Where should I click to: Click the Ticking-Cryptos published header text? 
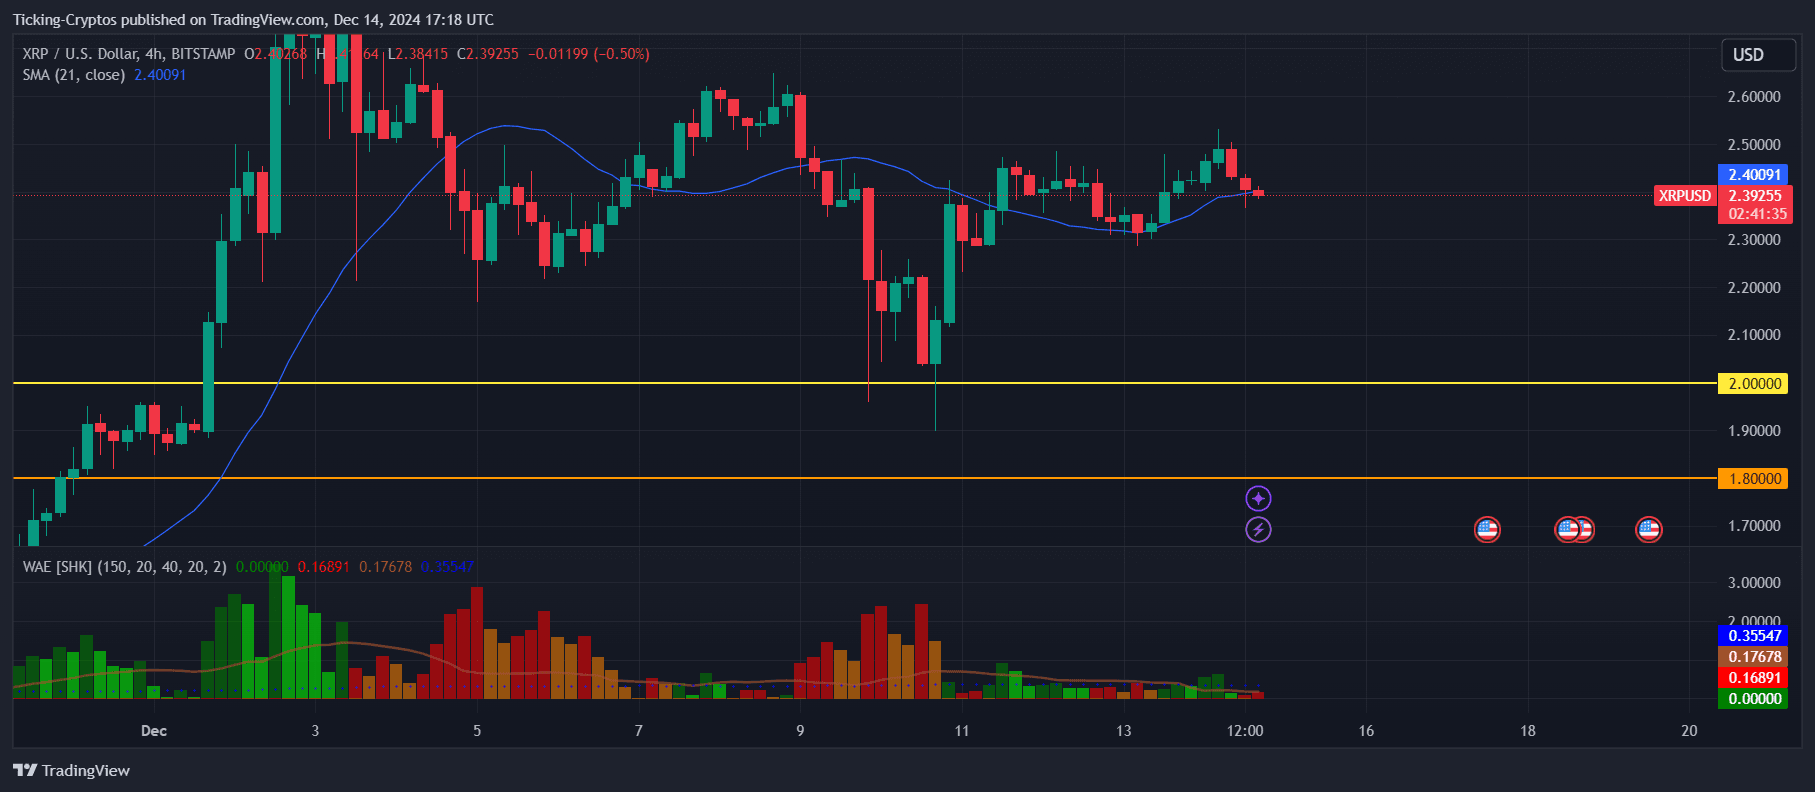[x=253, y=20]
